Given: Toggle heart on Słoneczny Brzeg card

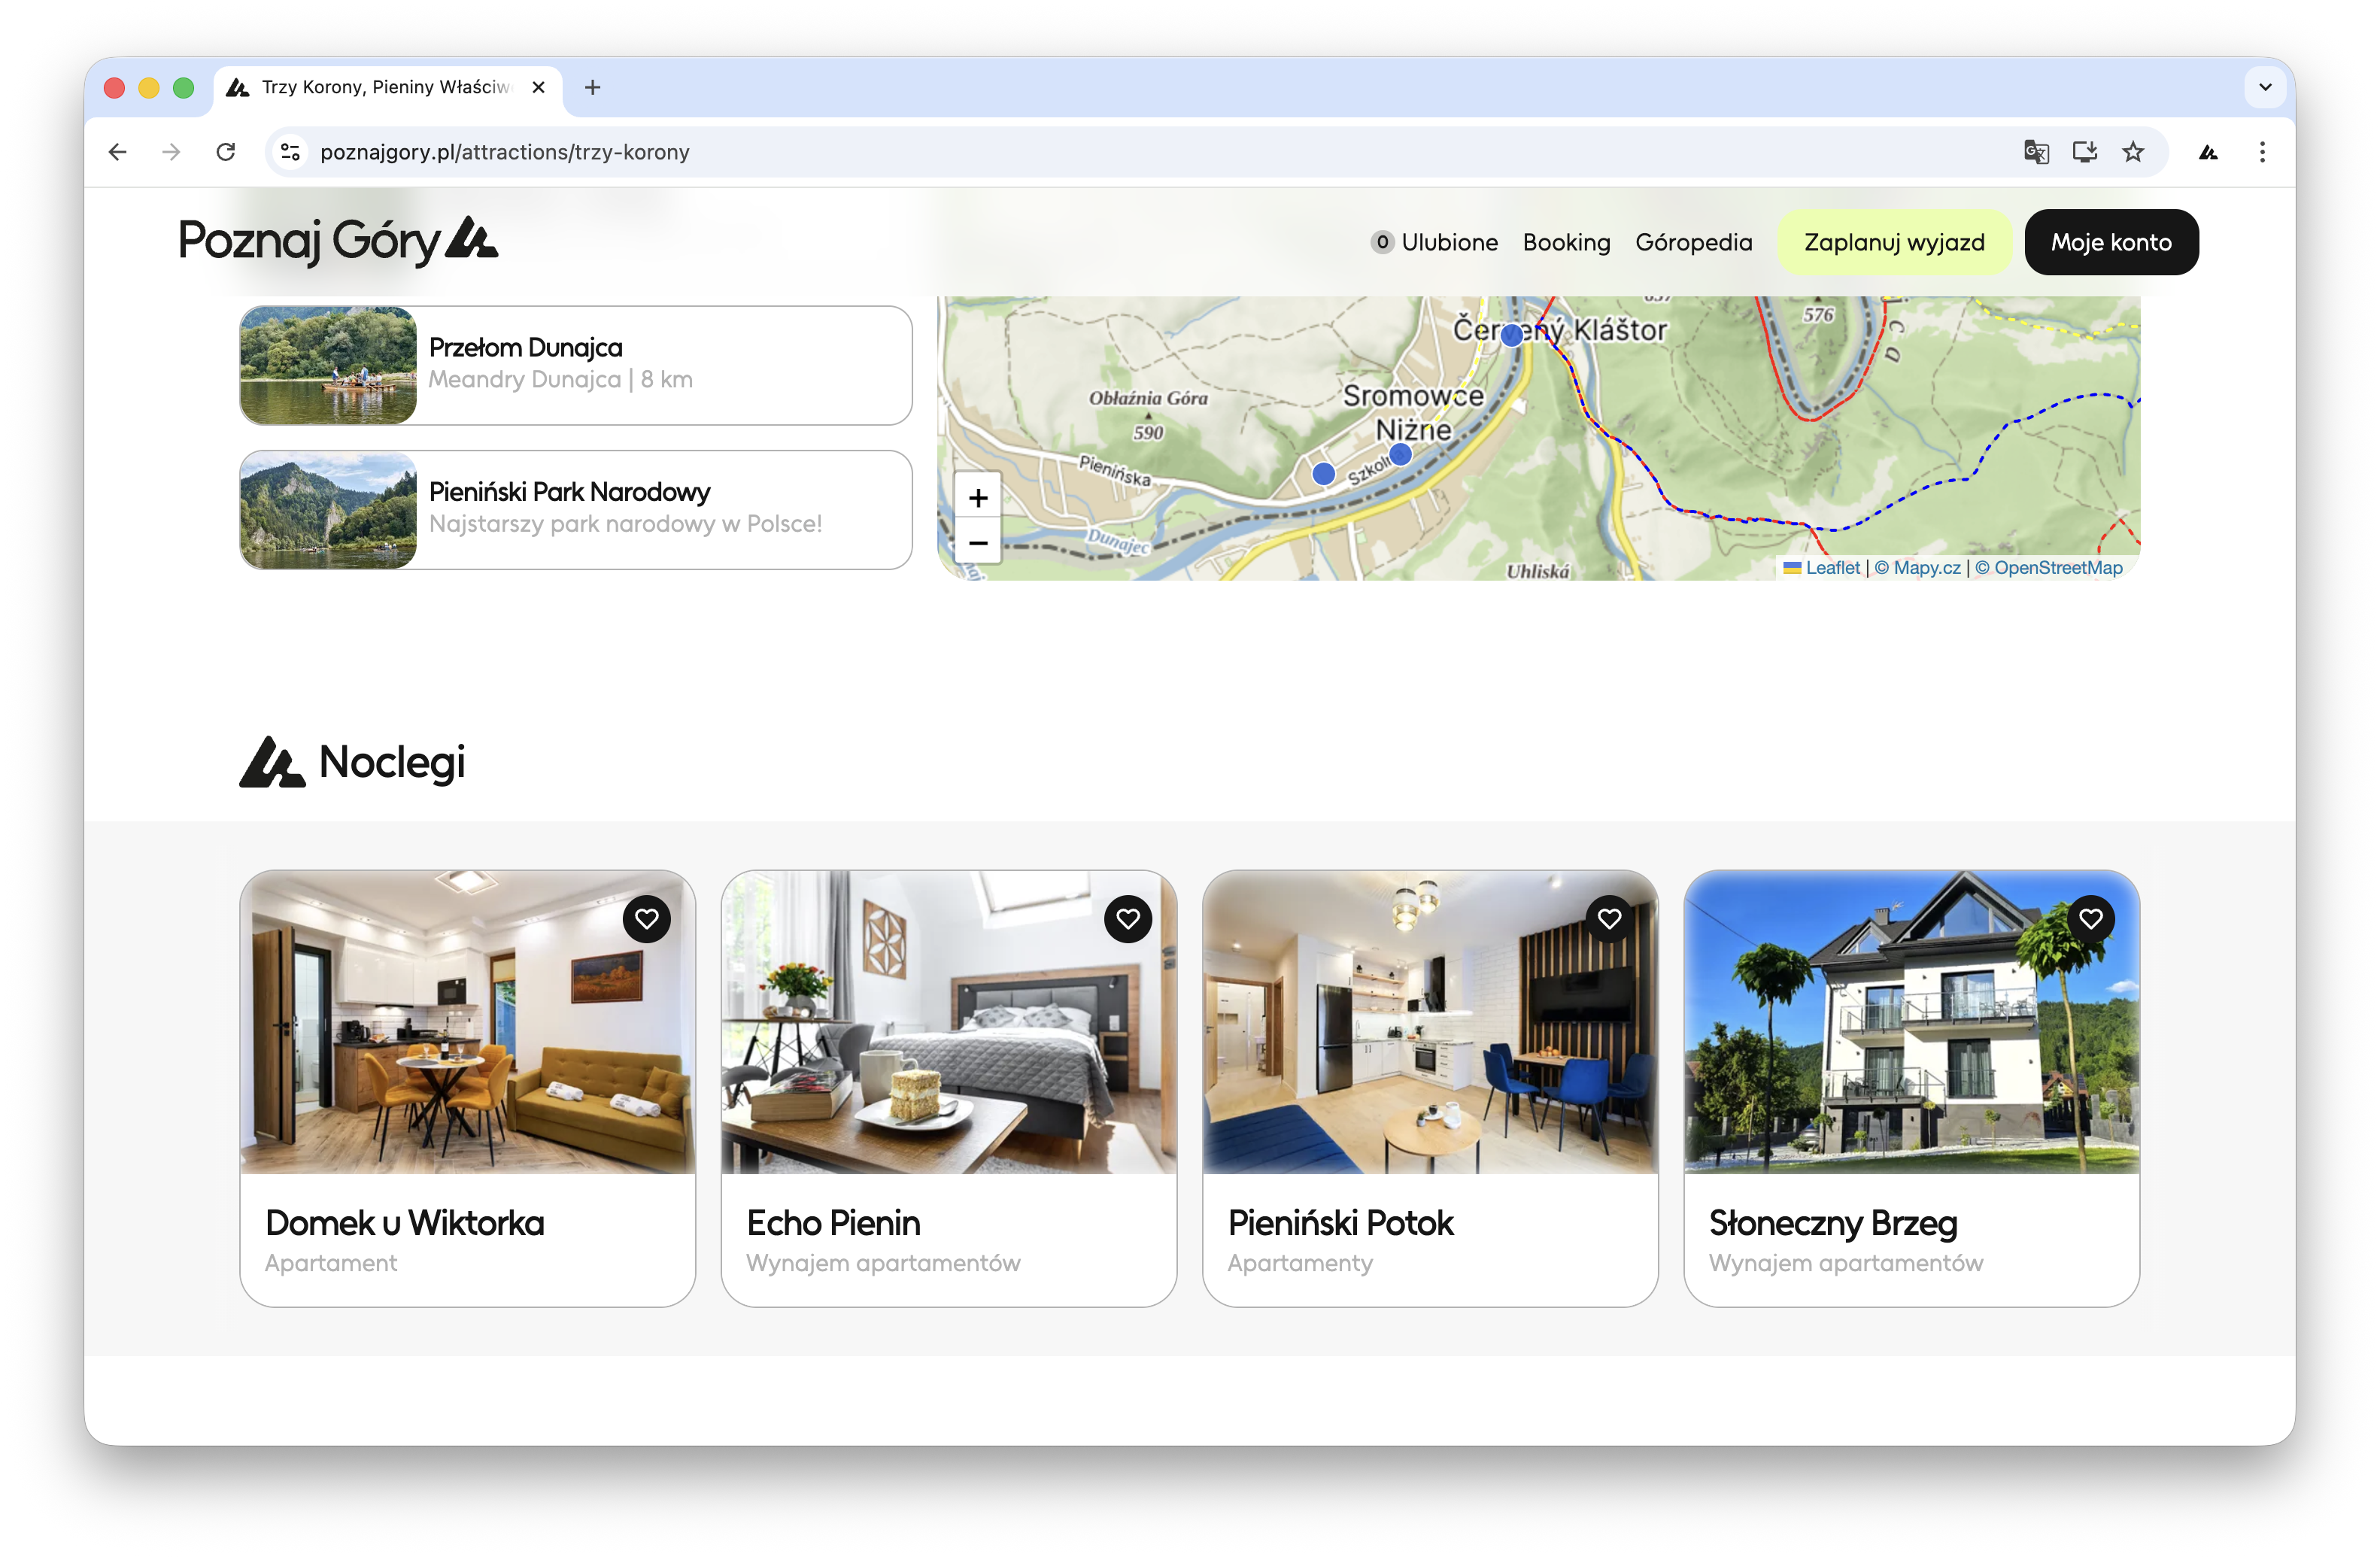Looking at the screenshot, I should point(2090,918).
